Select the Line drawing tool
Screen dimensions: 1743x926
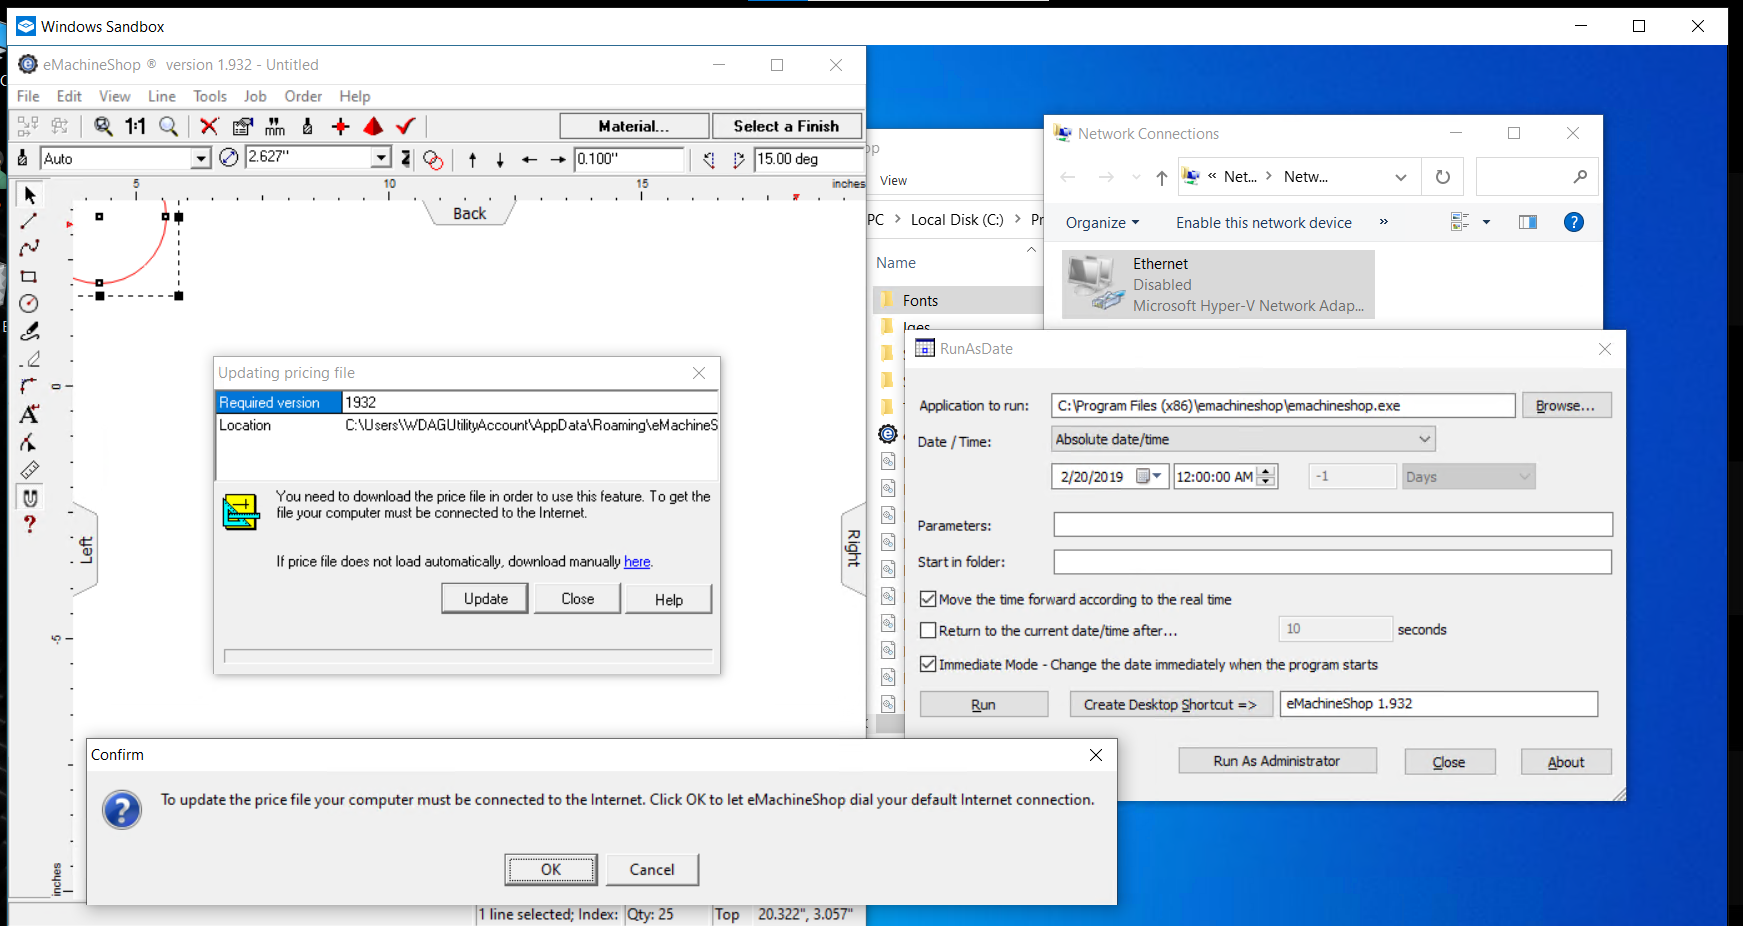[29, 221]
